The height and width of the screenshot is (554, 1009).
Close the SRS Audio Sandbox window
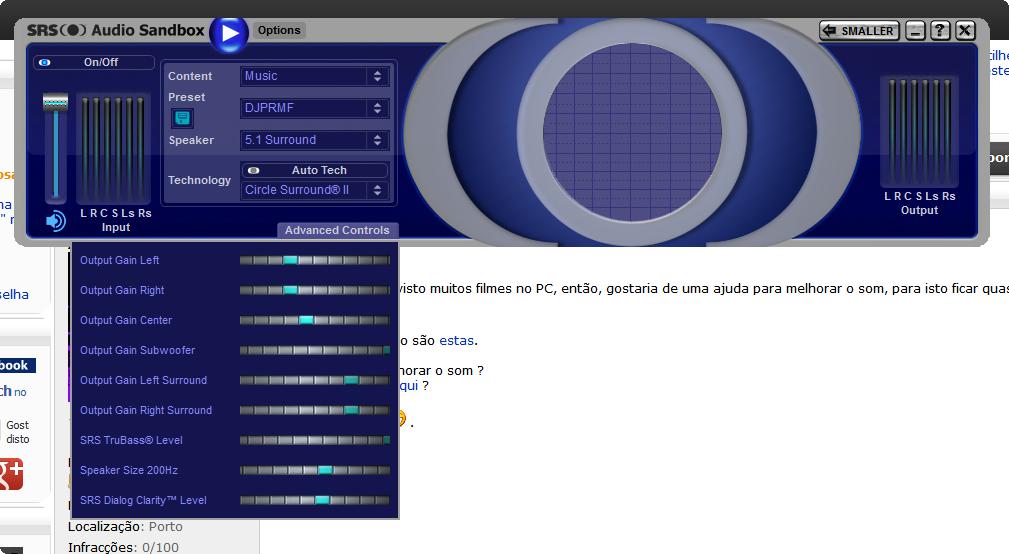click(x=965, y=30)
